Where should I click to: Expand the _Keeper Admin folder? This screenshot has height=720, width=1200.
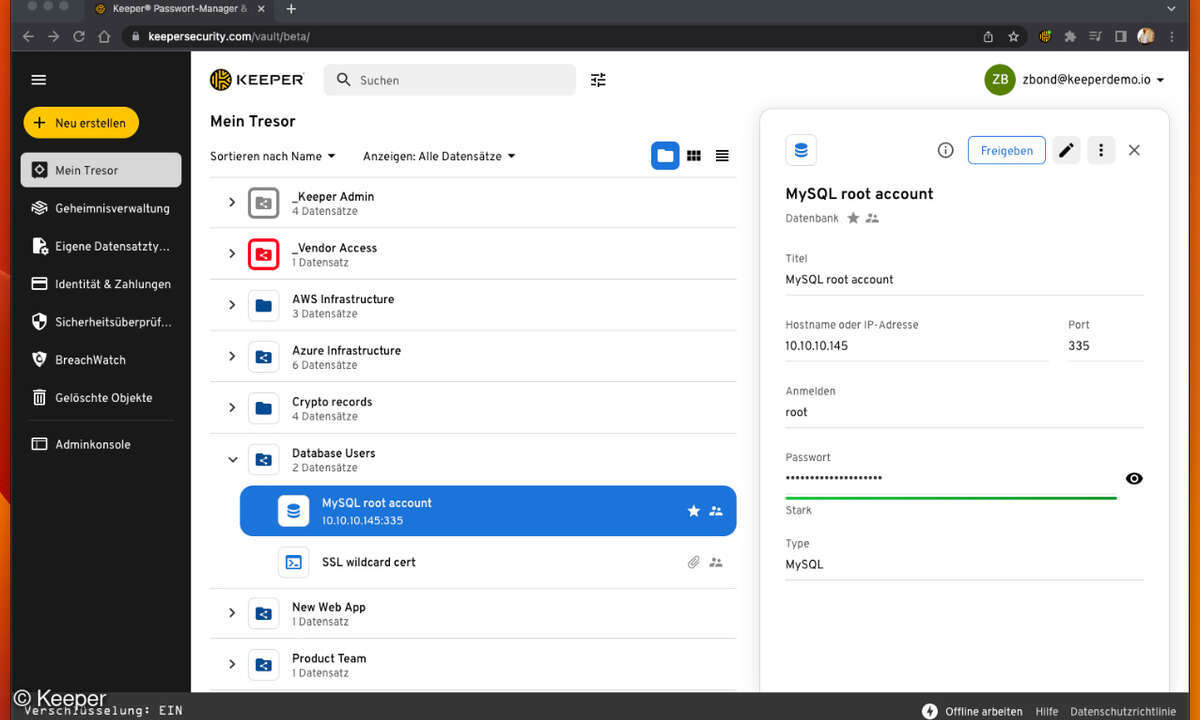coord(232,203)
